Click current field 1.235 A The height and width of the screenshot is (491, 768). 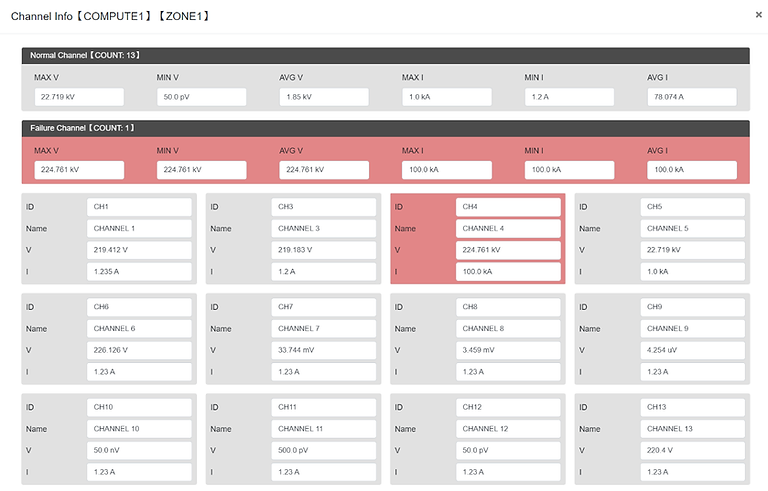139,271
